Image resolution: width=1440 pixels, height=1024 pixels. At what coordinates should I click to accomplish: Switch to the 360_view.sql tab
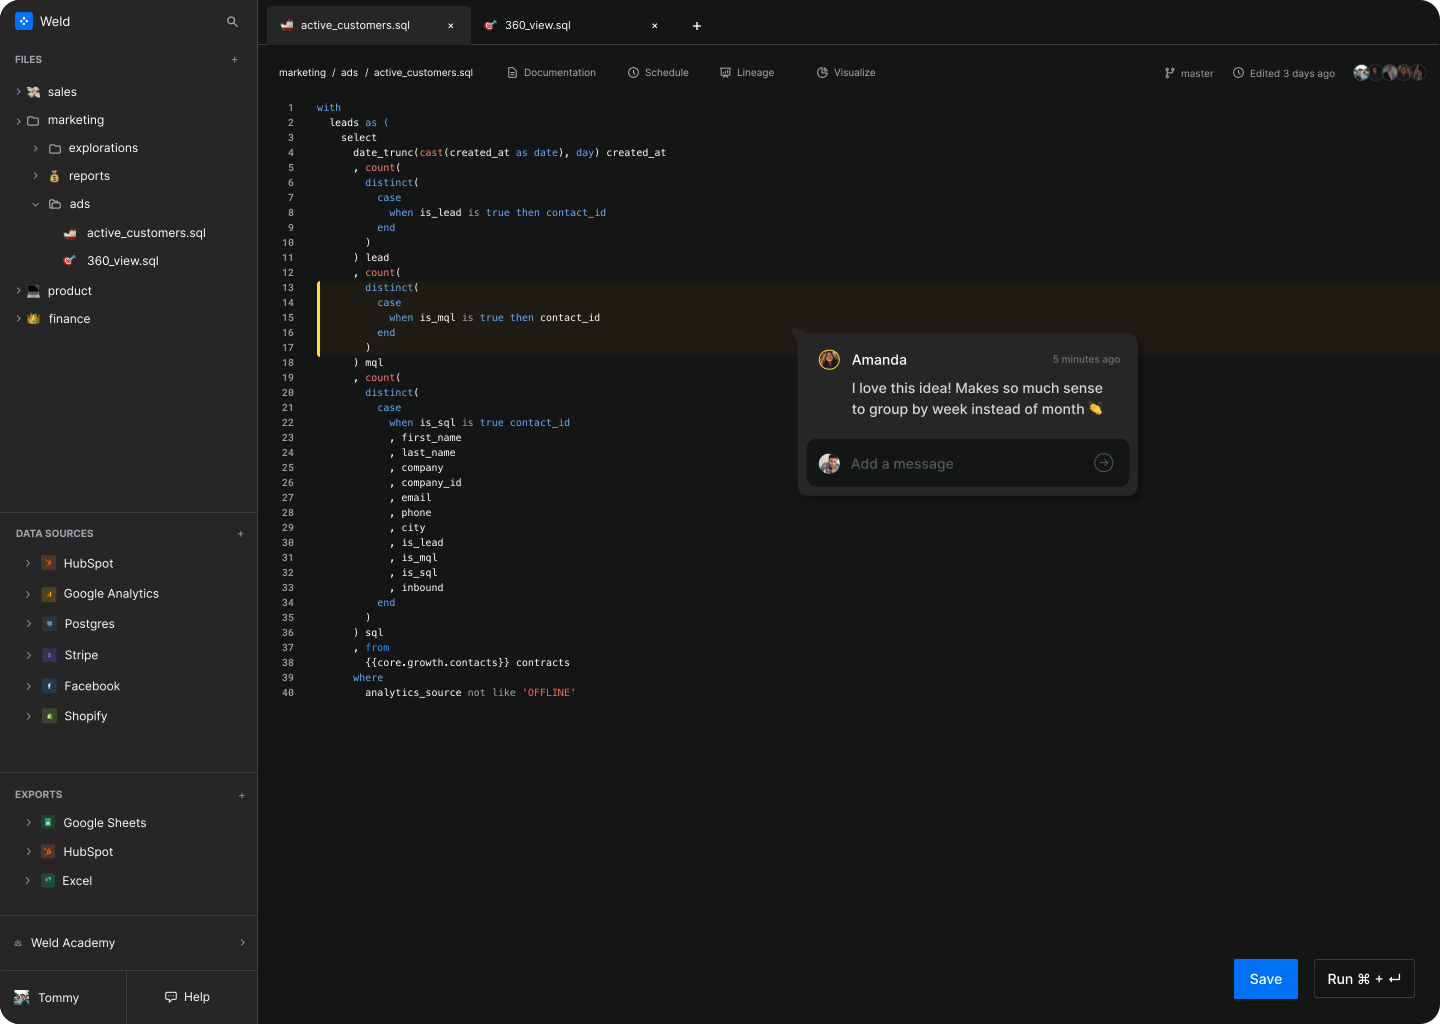click(x=538, y=25)
